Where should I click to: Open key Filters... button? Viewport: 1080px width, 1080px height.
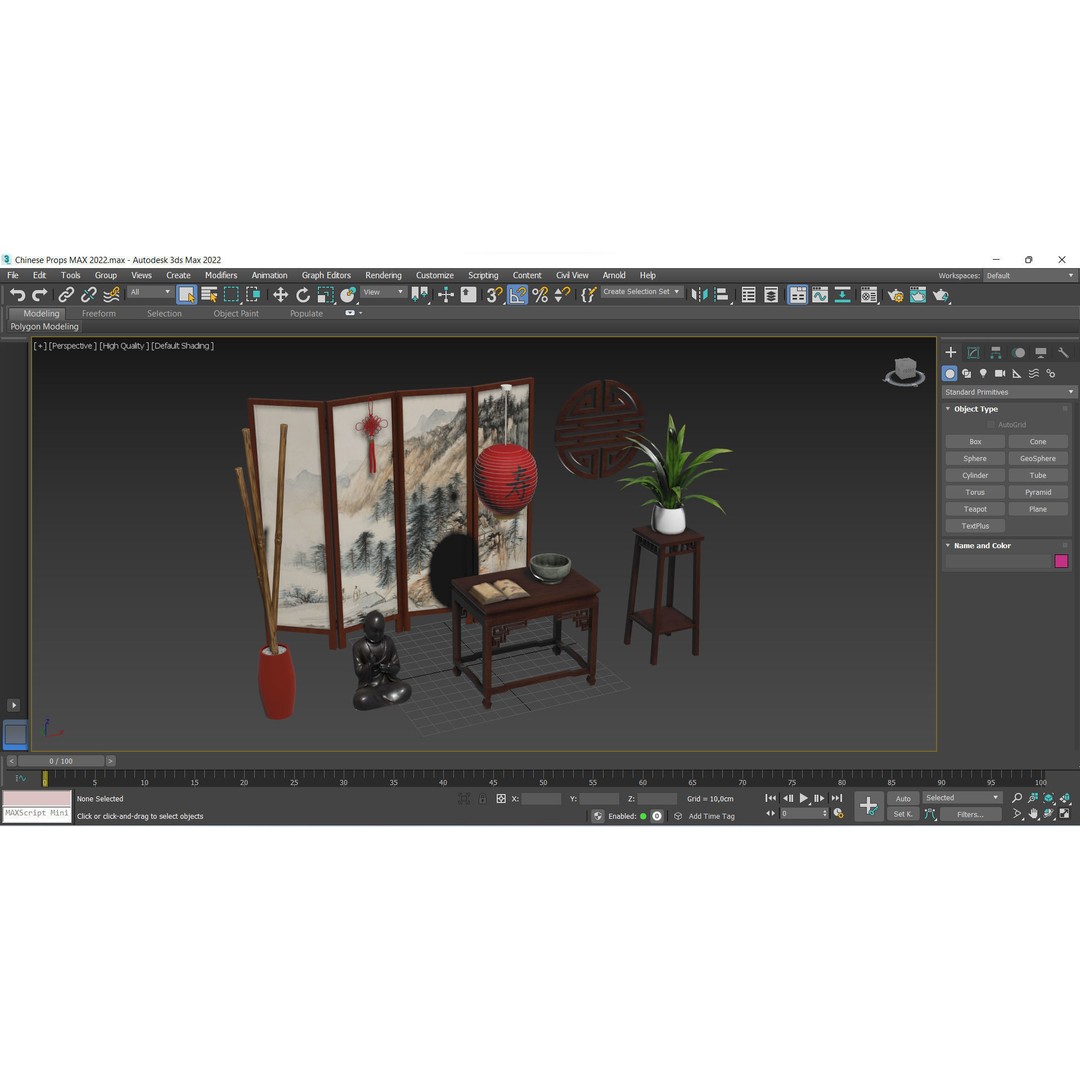[x=970, y=814]
